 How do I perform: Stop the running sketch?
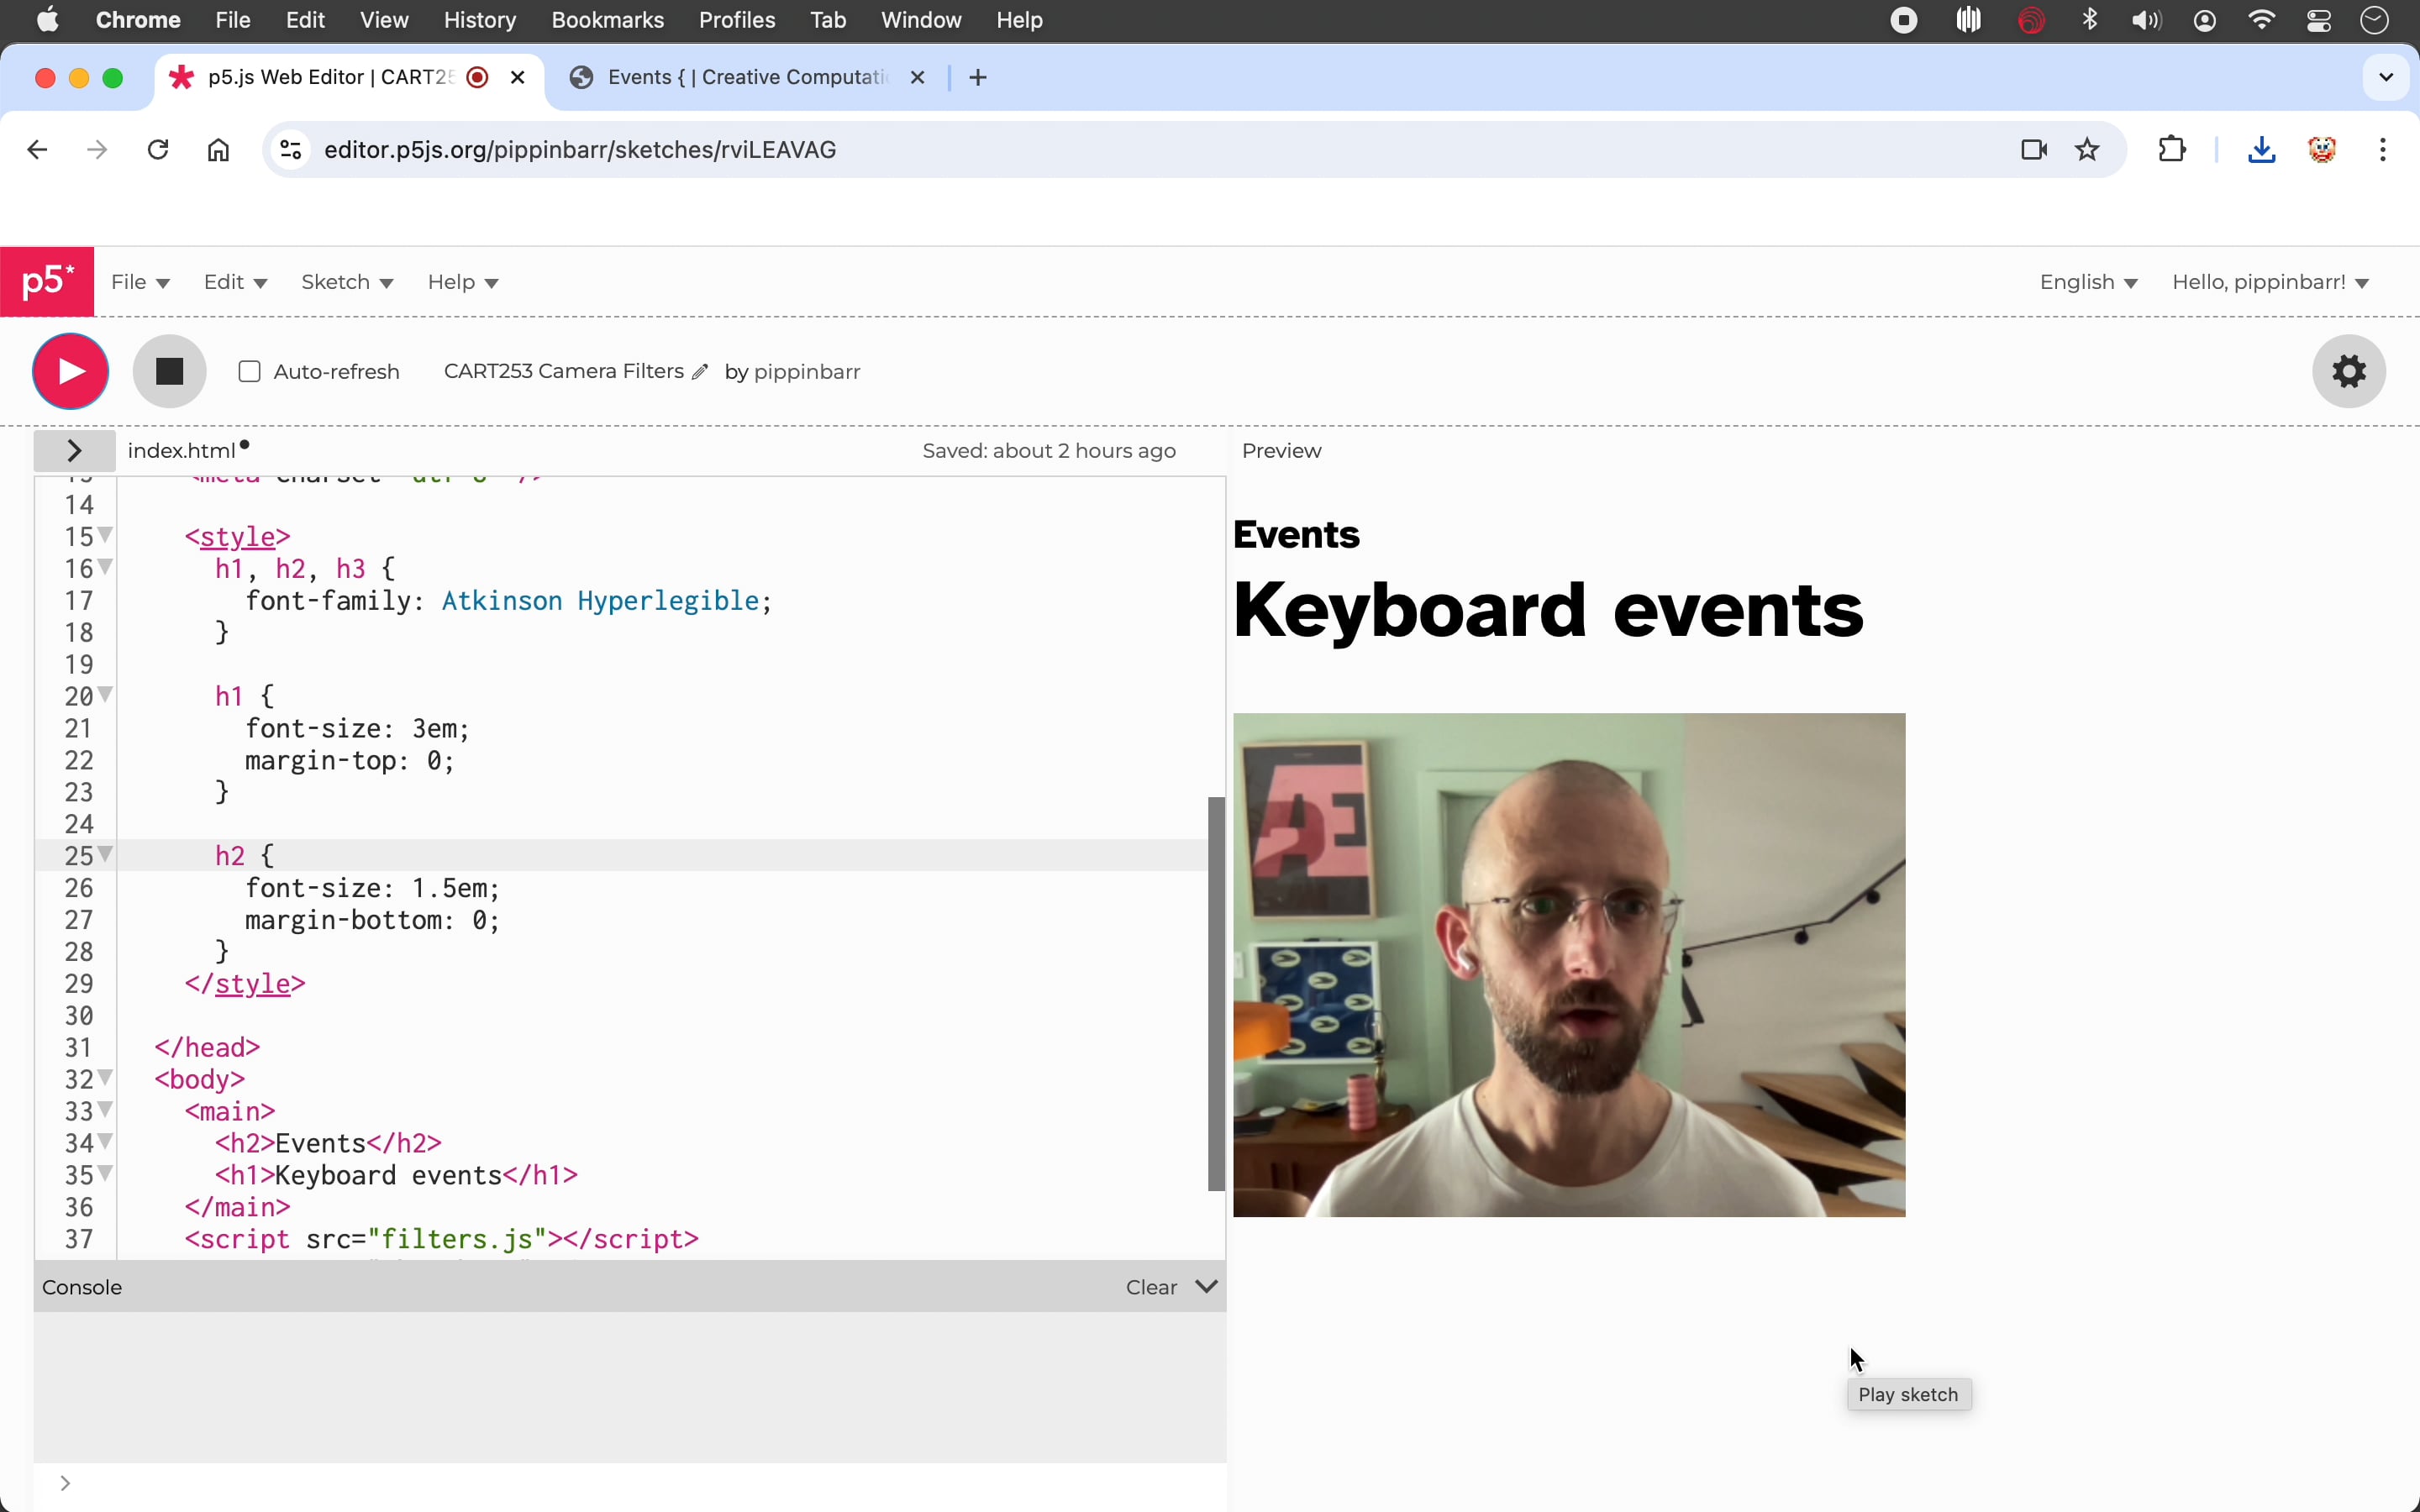pyautogui.click(x=169, y=371)
